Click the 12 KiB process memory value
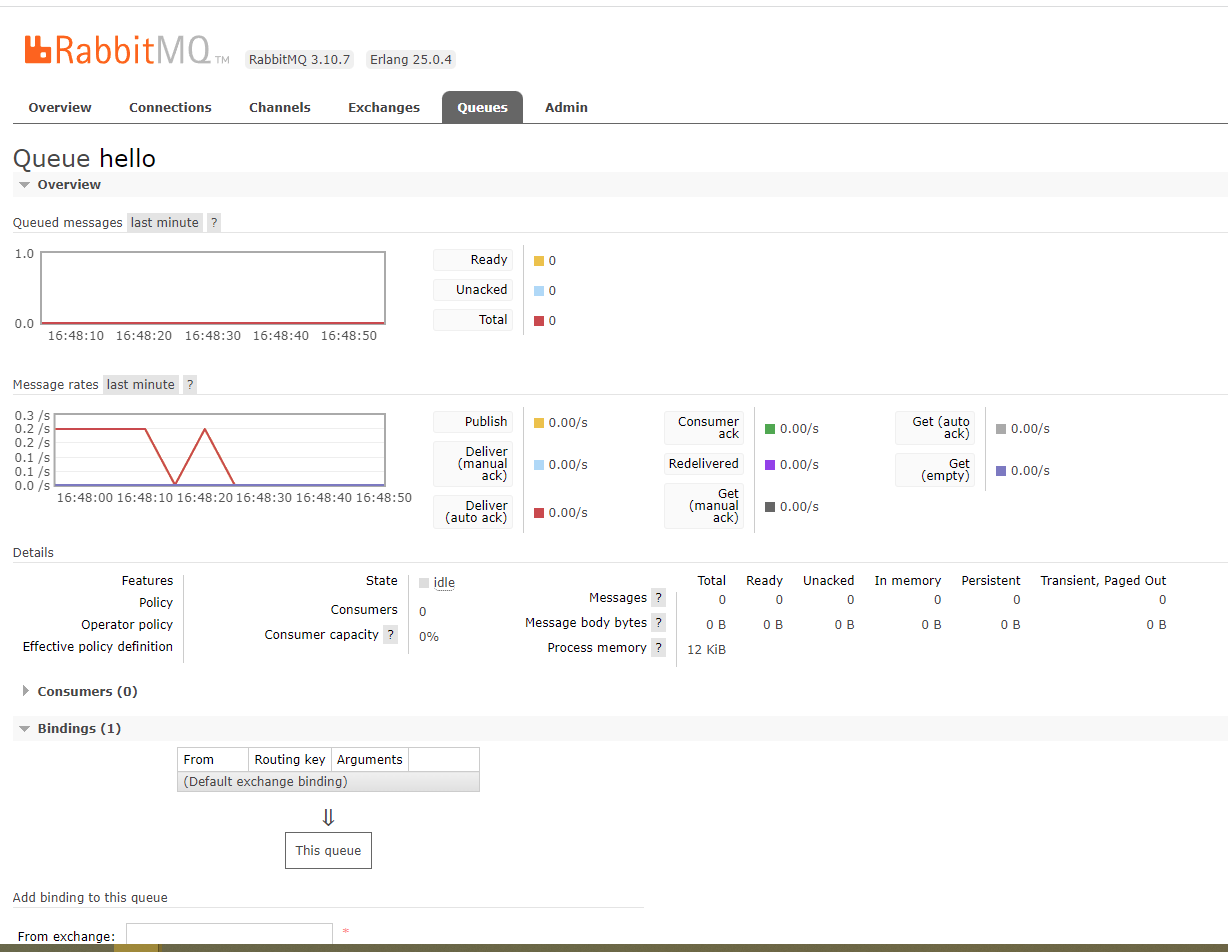 pos(707,649)
